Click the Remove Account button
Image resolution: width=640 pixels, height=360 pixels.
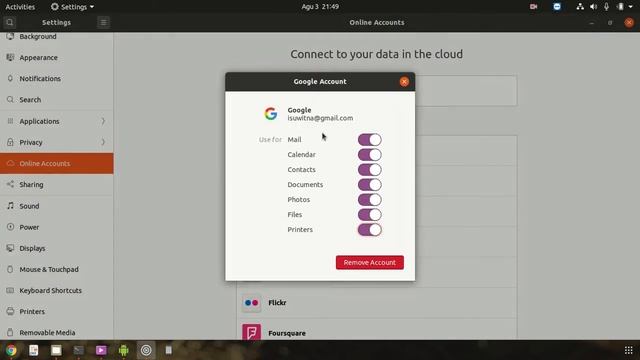(x=370, y=262)
